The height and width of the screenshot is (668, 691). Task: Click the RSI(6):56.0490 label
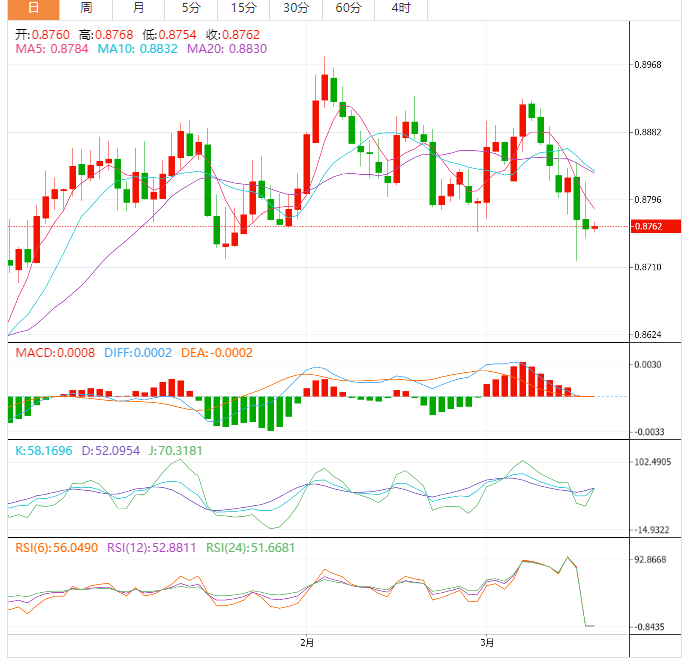click(x=56, y=548)
